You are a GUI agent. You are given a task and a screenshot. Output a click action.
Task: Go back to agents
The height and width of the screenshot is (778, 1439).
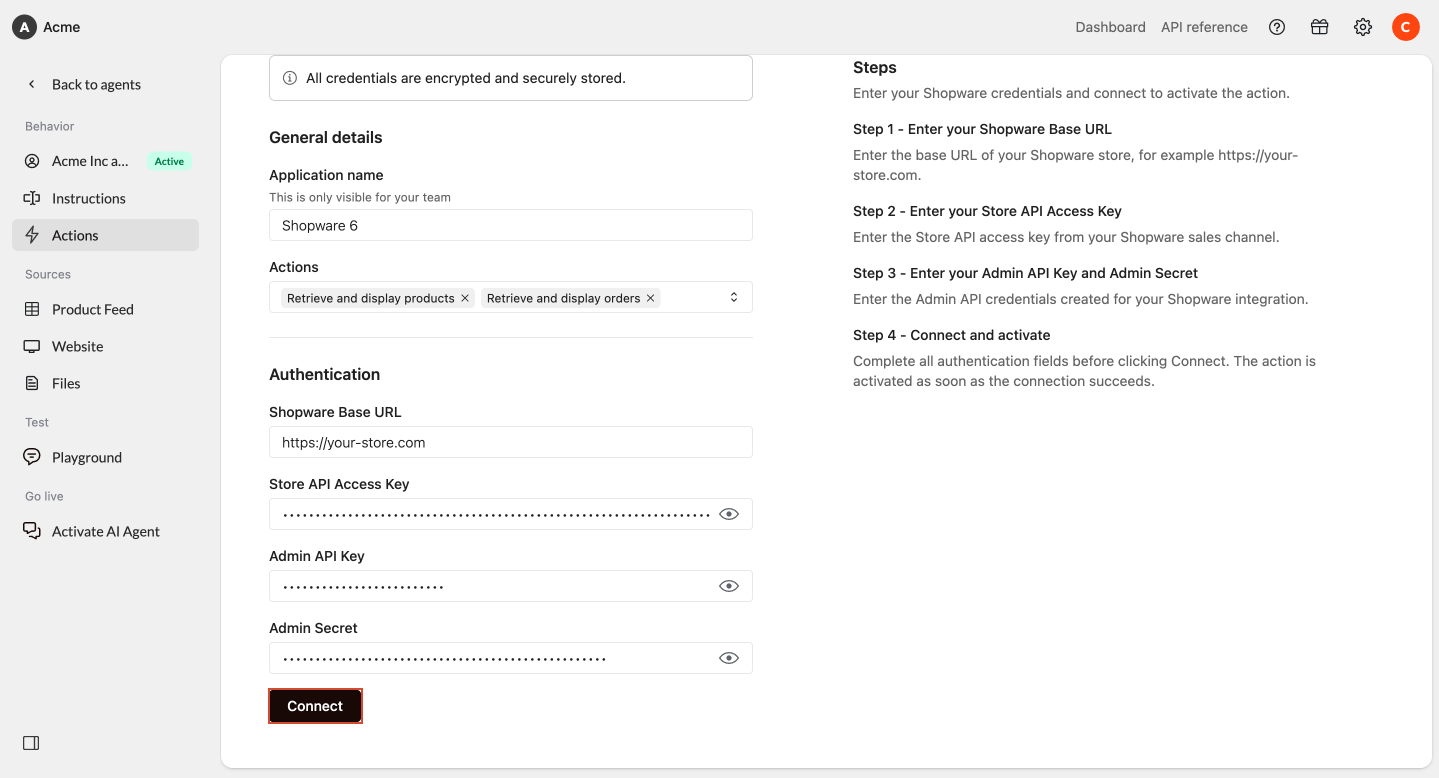96,84
